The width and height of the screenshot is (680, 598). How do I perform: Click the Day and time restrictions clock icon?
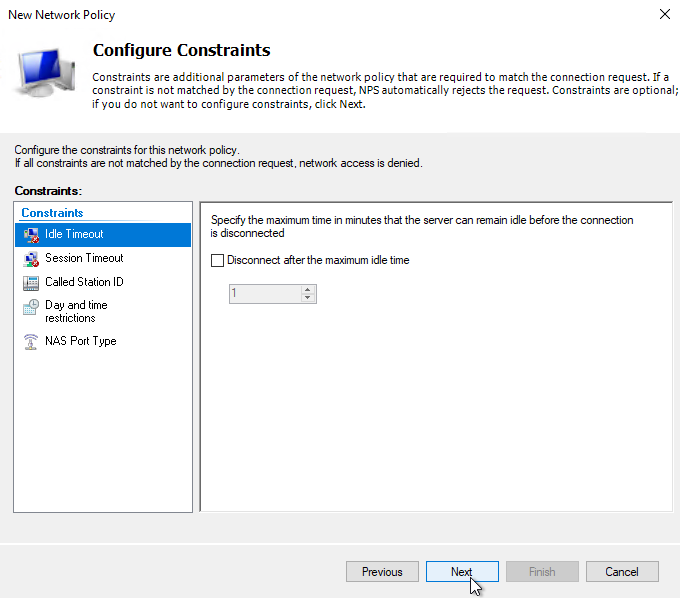pos(31,307)
